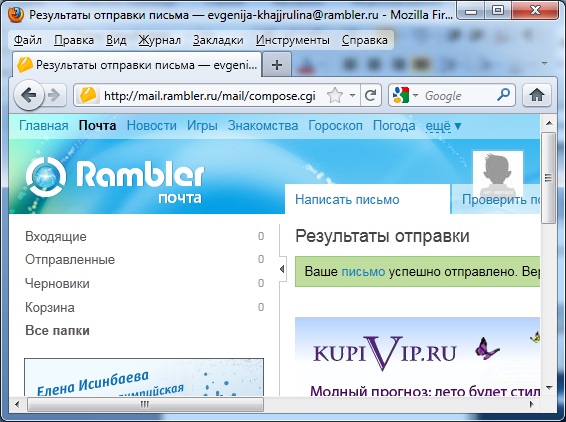Open the Вид menu
The width and height of the screenshot is (566, 422).
[116, 40]
